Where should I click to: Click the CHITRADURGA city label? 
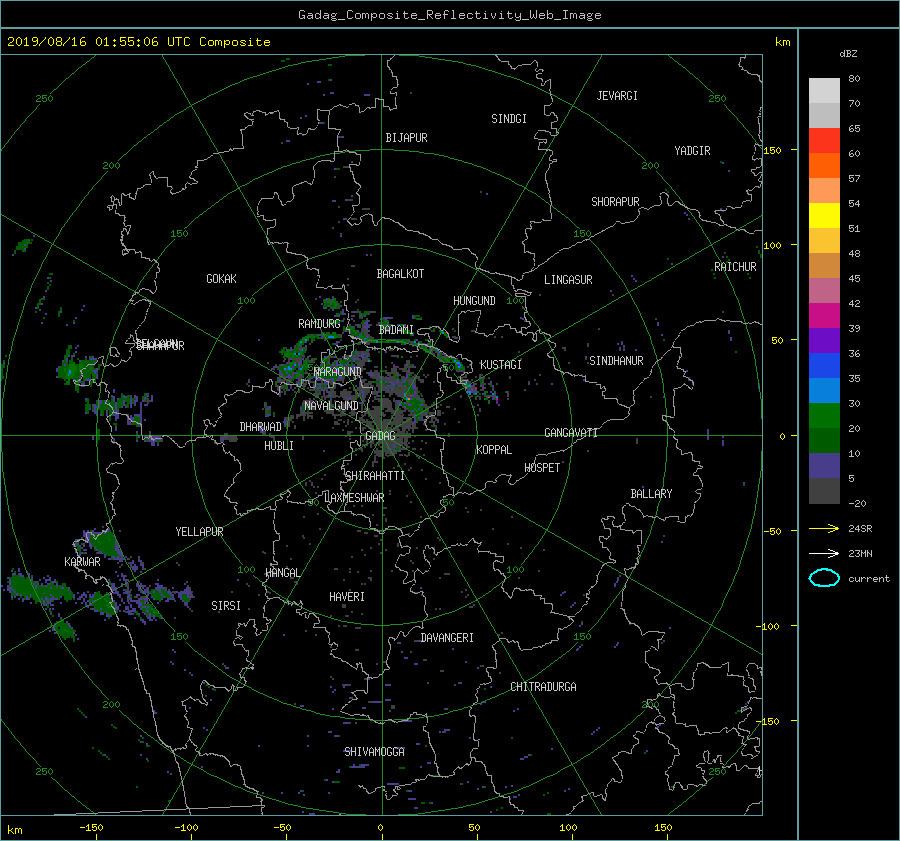point(544,687)
